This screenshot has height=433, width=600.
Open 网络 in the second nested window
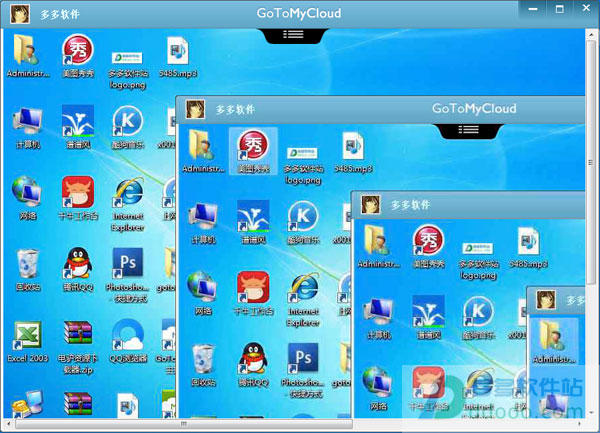(203, 294)
